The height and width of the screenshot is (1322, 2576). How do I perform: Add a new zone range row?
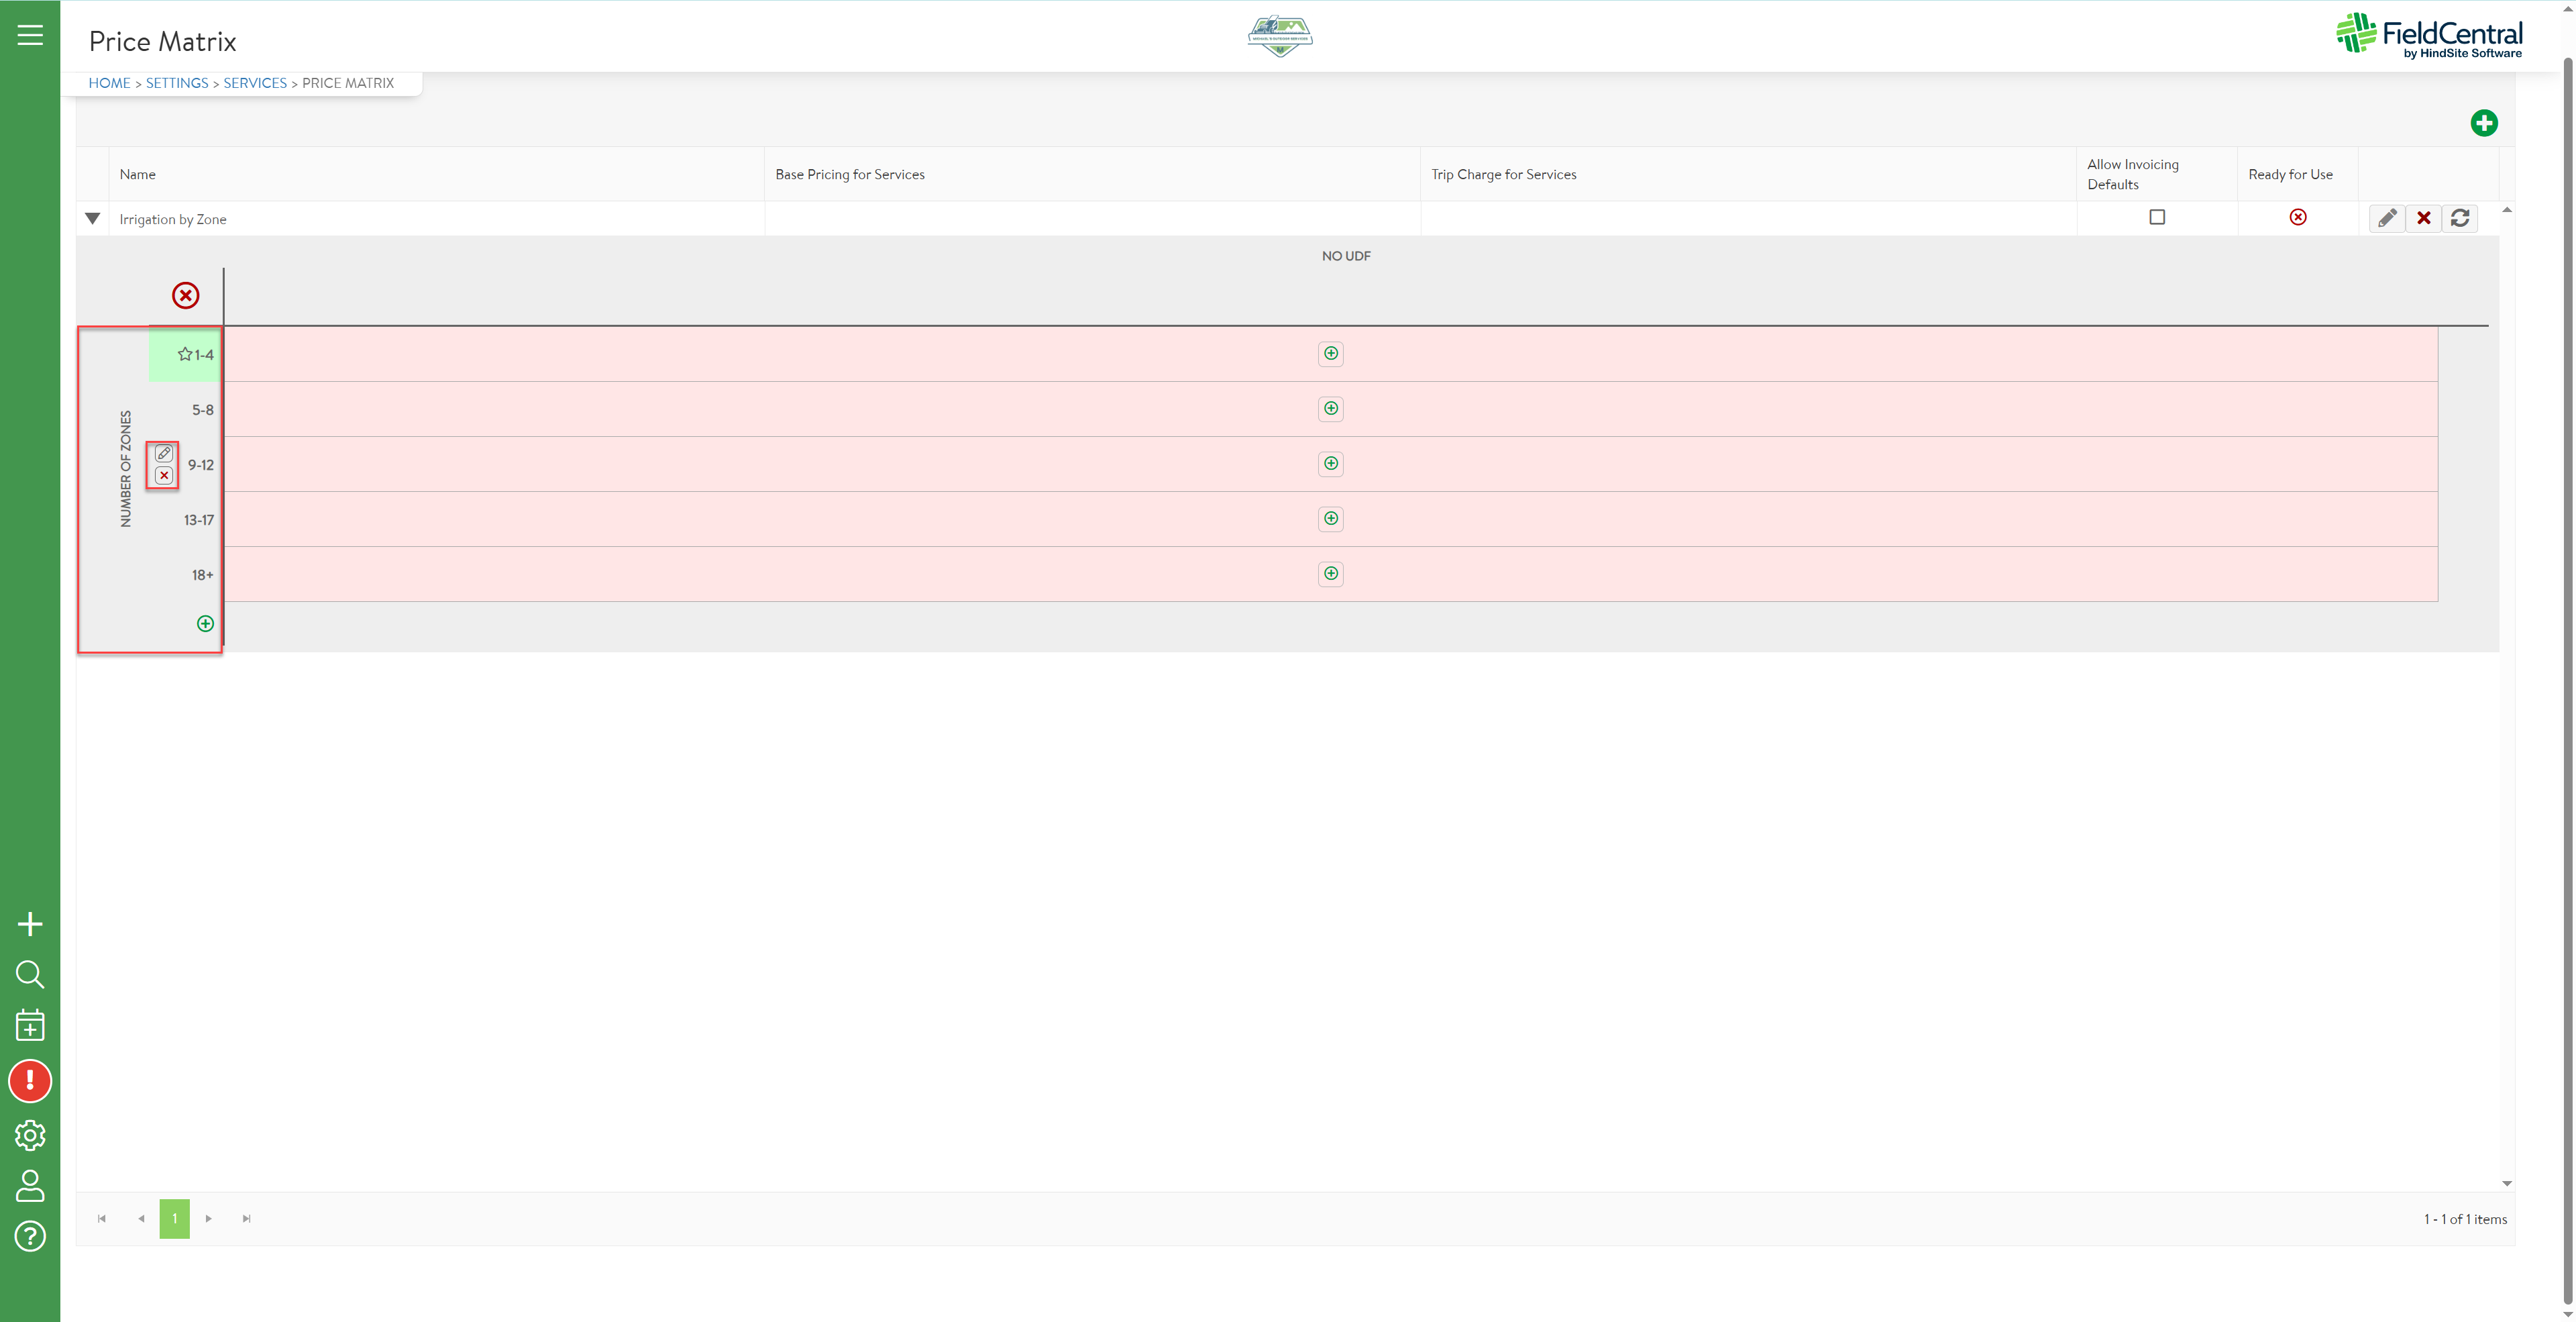[205, 624]
